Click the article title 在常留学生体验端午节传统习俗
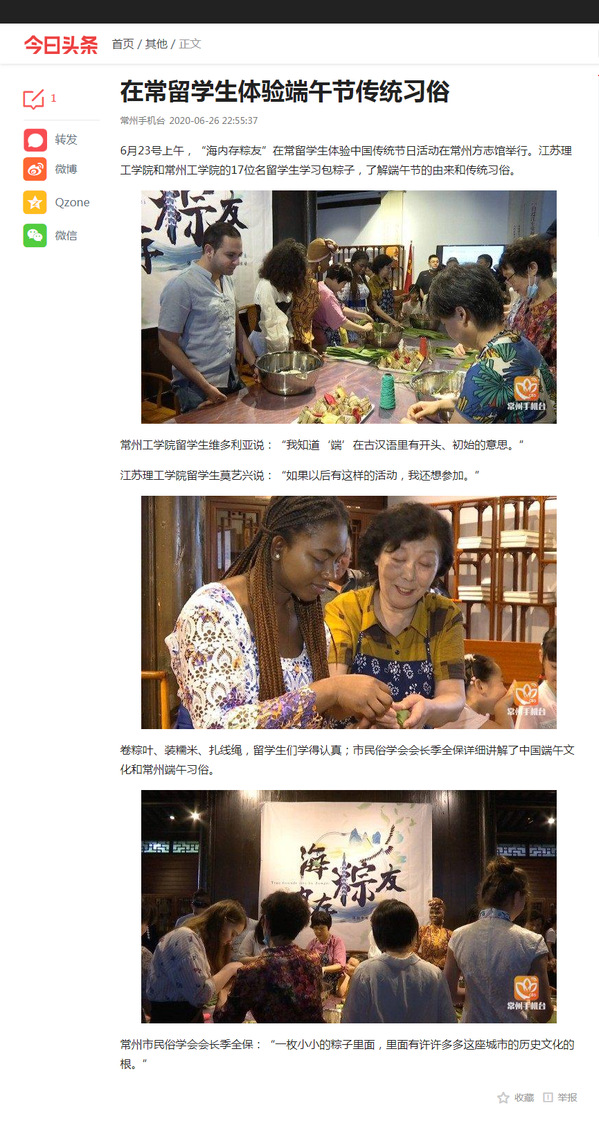The height and width of the screenshot is (1121, 599). (284, 92)
